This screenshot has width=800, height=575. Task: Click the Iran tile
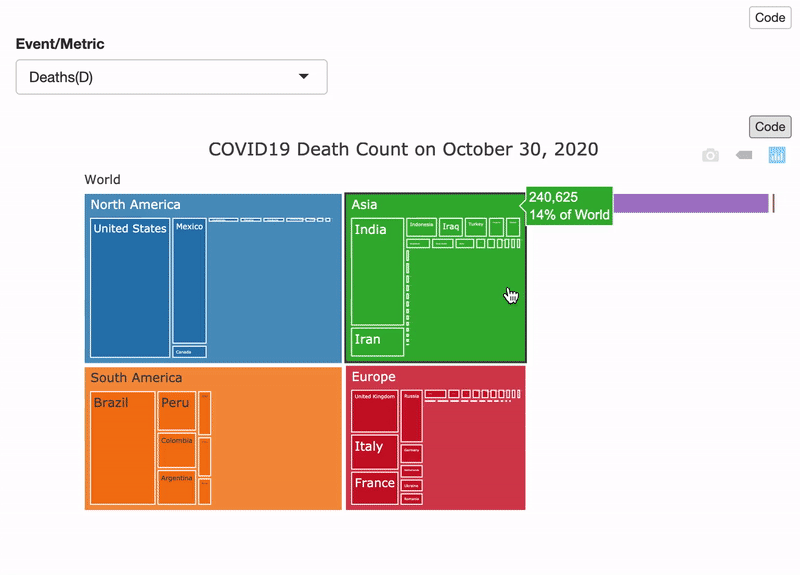pos(377,341)
